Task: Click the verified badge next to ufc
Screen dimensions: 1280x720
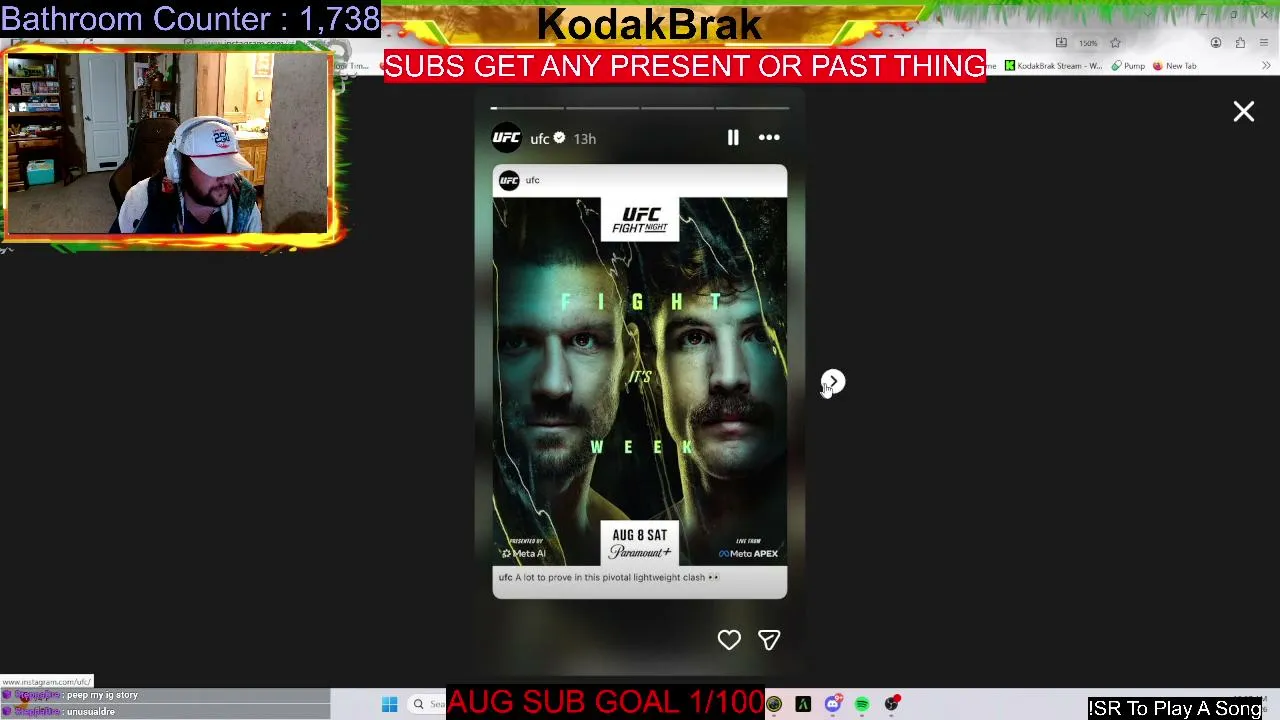Action: pyautogui.click(x=560, y=138)
